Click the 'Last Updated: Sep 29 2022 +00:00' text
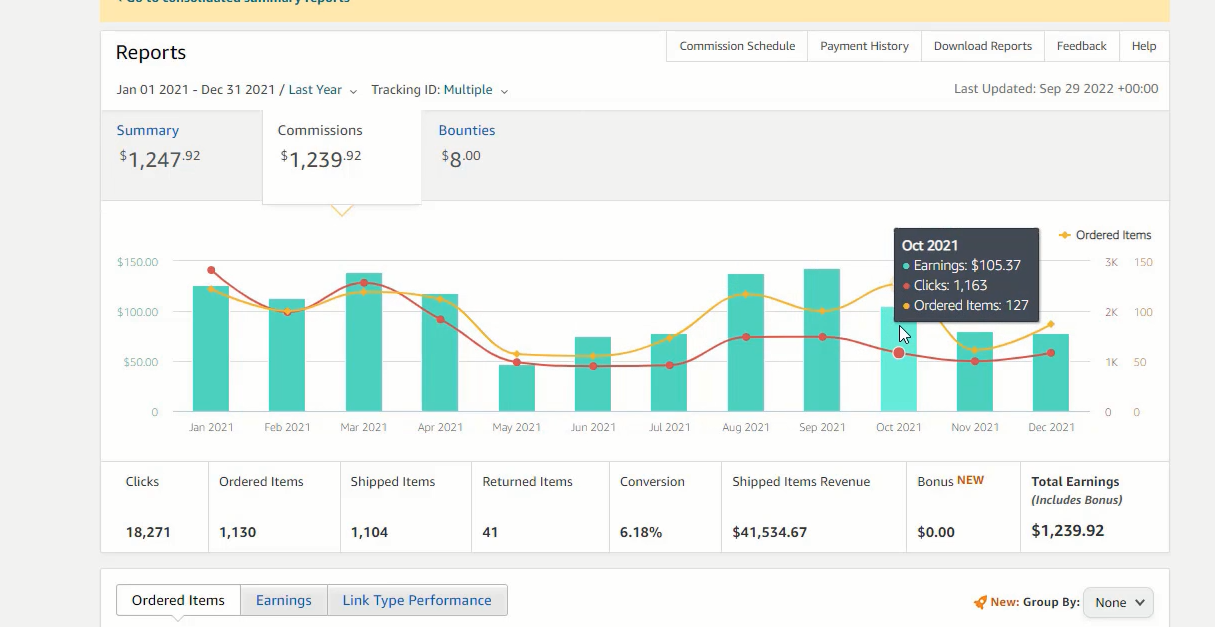The width and height of the screenshot is (1215, 627). coord(1056,89)
